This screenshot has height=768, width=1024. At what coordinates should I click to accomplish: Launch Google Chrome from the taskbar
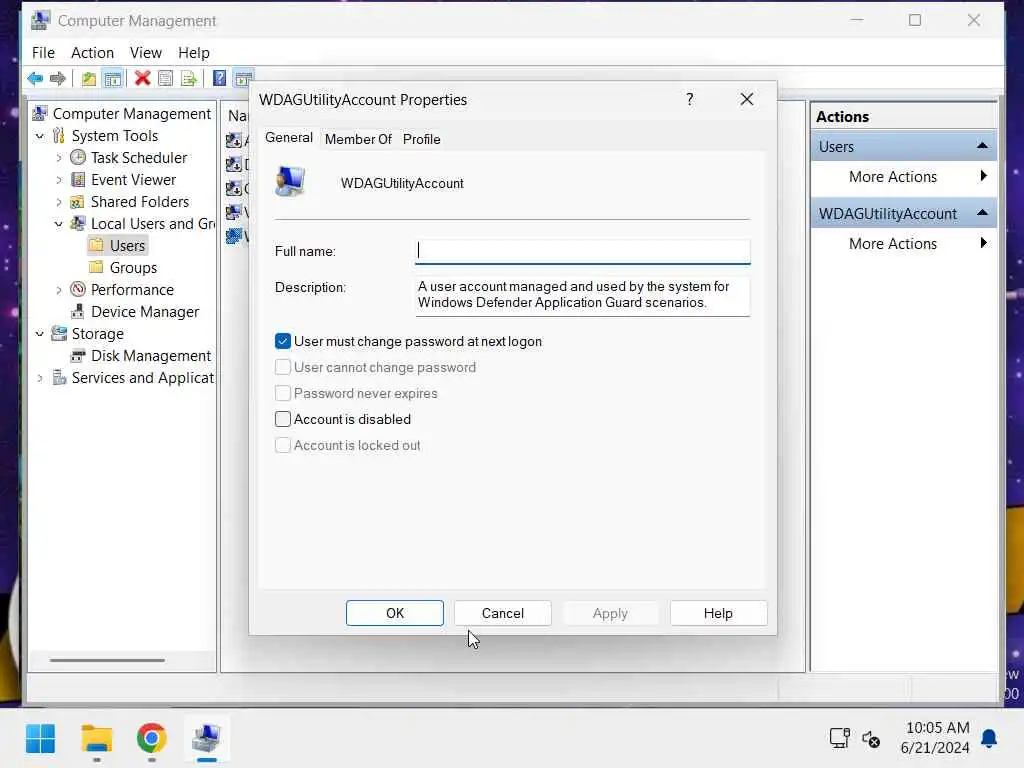tap(152, 739)
